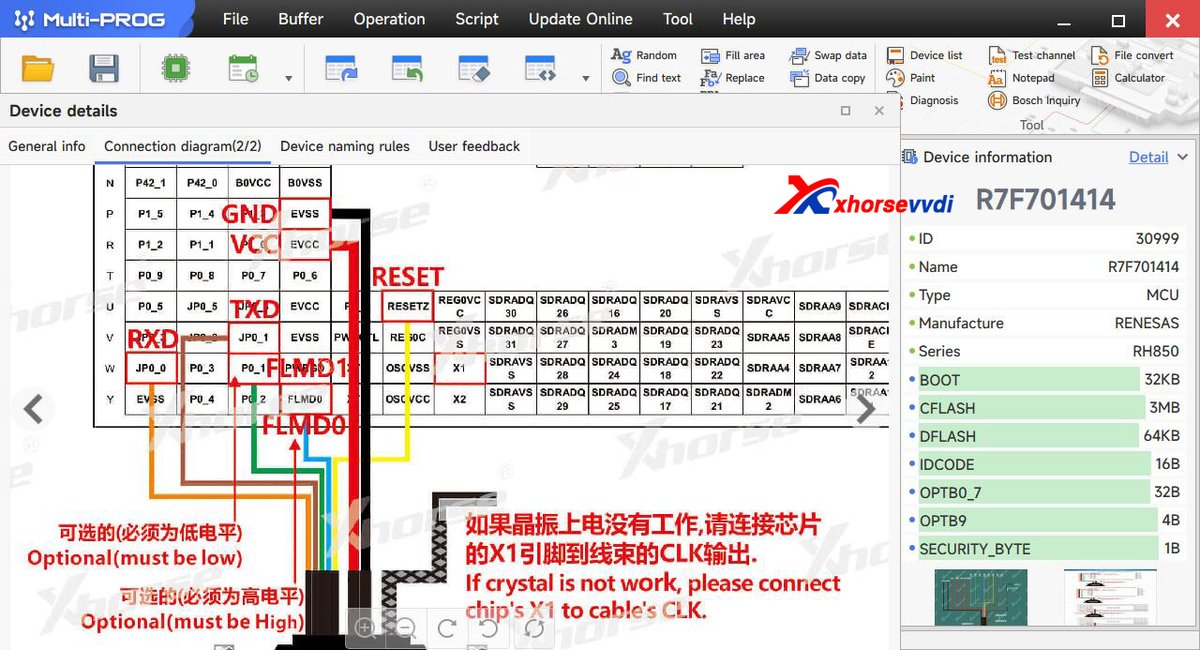Select the white wiring diagram thumbnail
The image size is (1200, 650).
pos(1110,598)
